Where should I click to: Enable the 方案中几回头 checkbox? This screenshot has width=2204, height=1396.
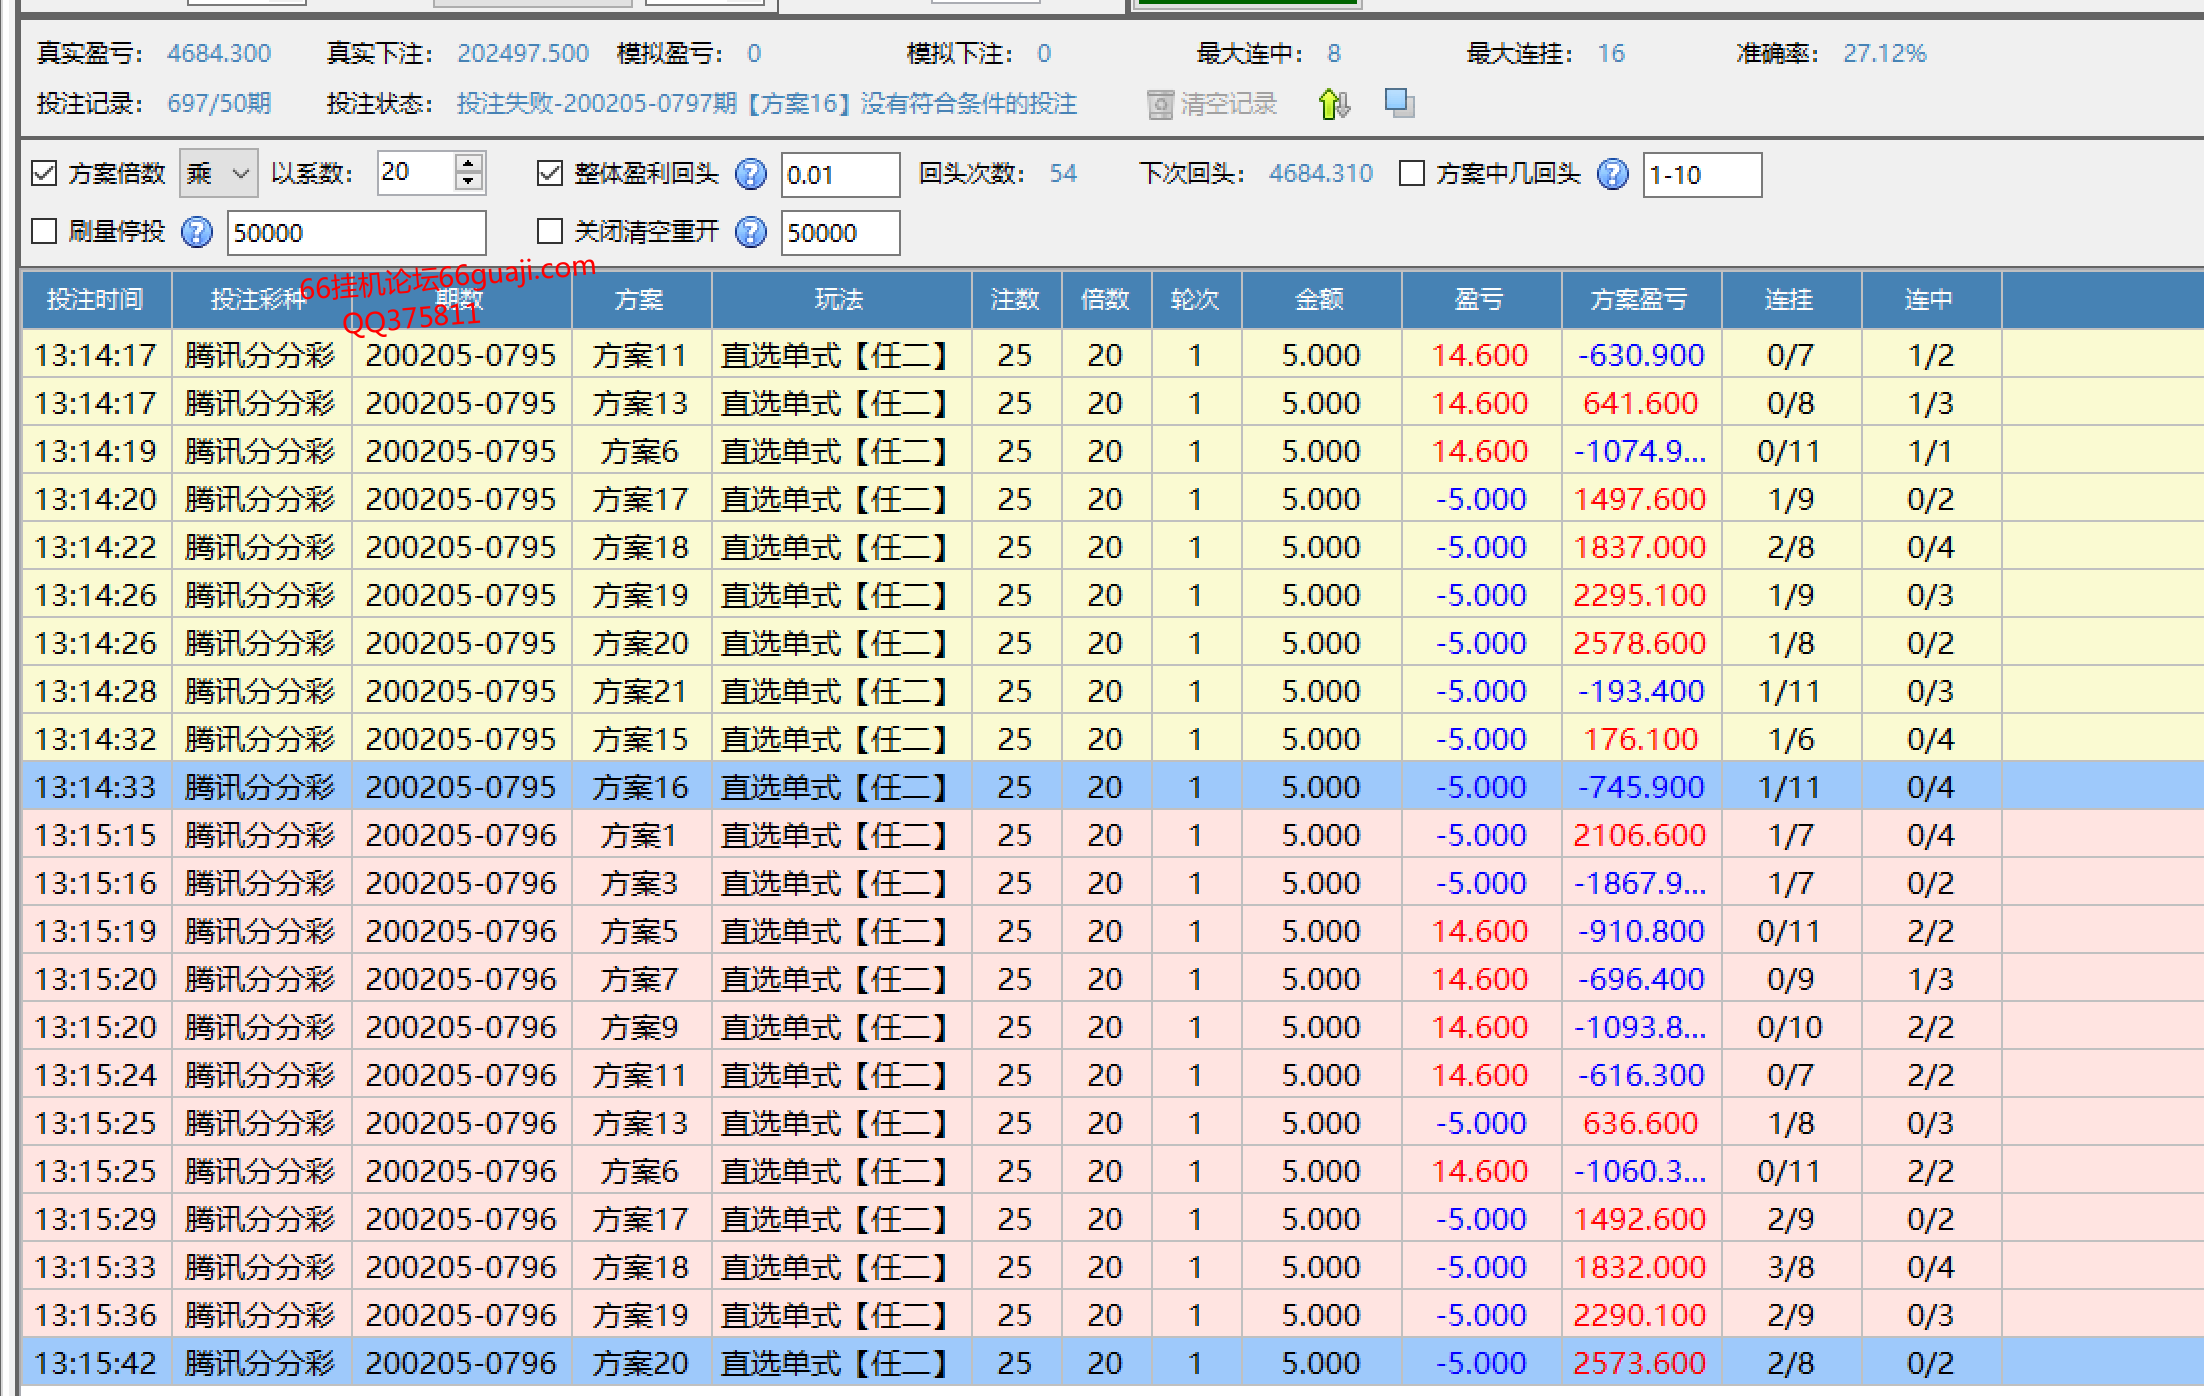point(1412,173)
